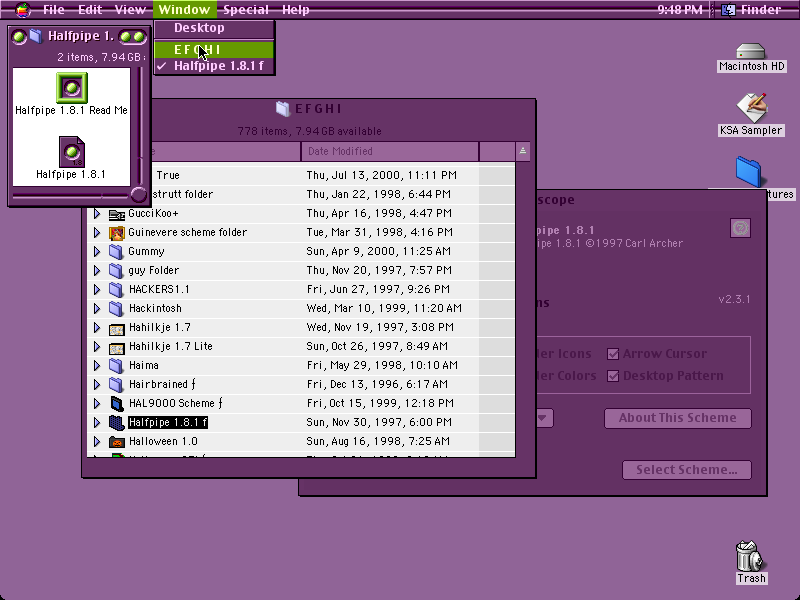Click the Hairbrained ƒ folder icon
Image resolution: width=800 pixels, height=600 pixels.
pyautogui.click(x=116, y=384)
